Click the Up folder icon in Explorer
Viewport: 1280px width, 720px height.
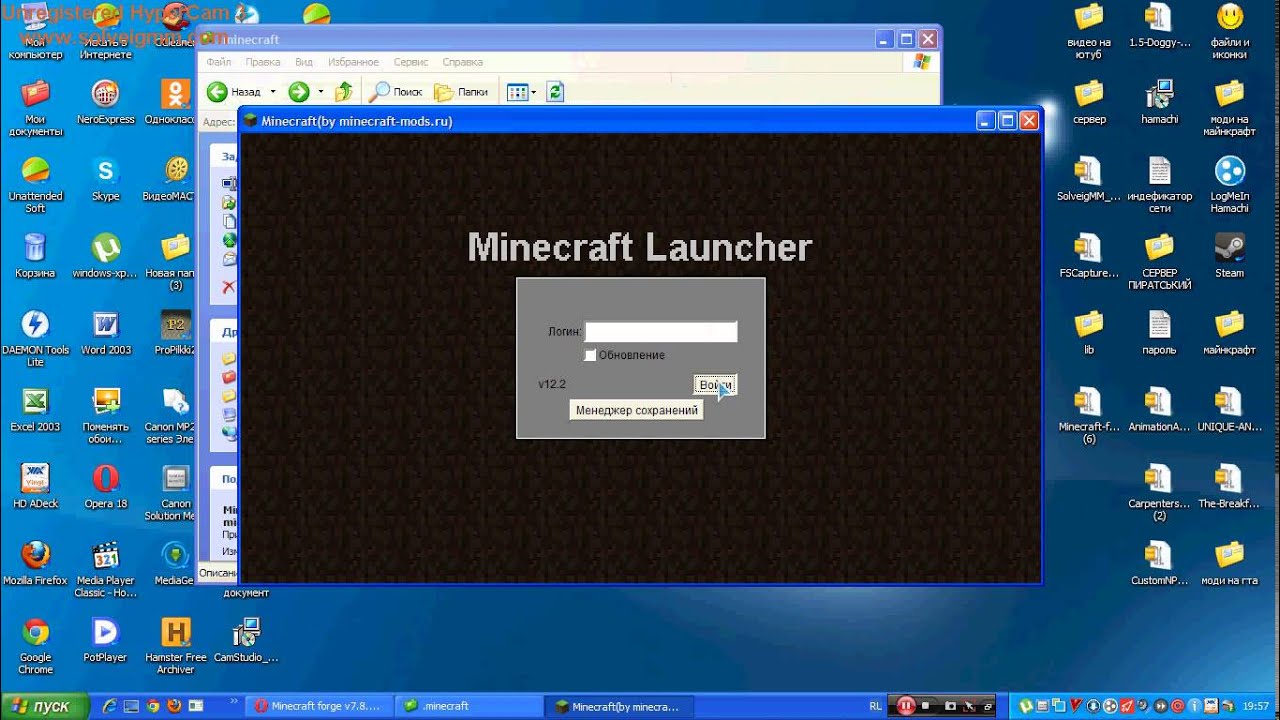tap(344, 92)
